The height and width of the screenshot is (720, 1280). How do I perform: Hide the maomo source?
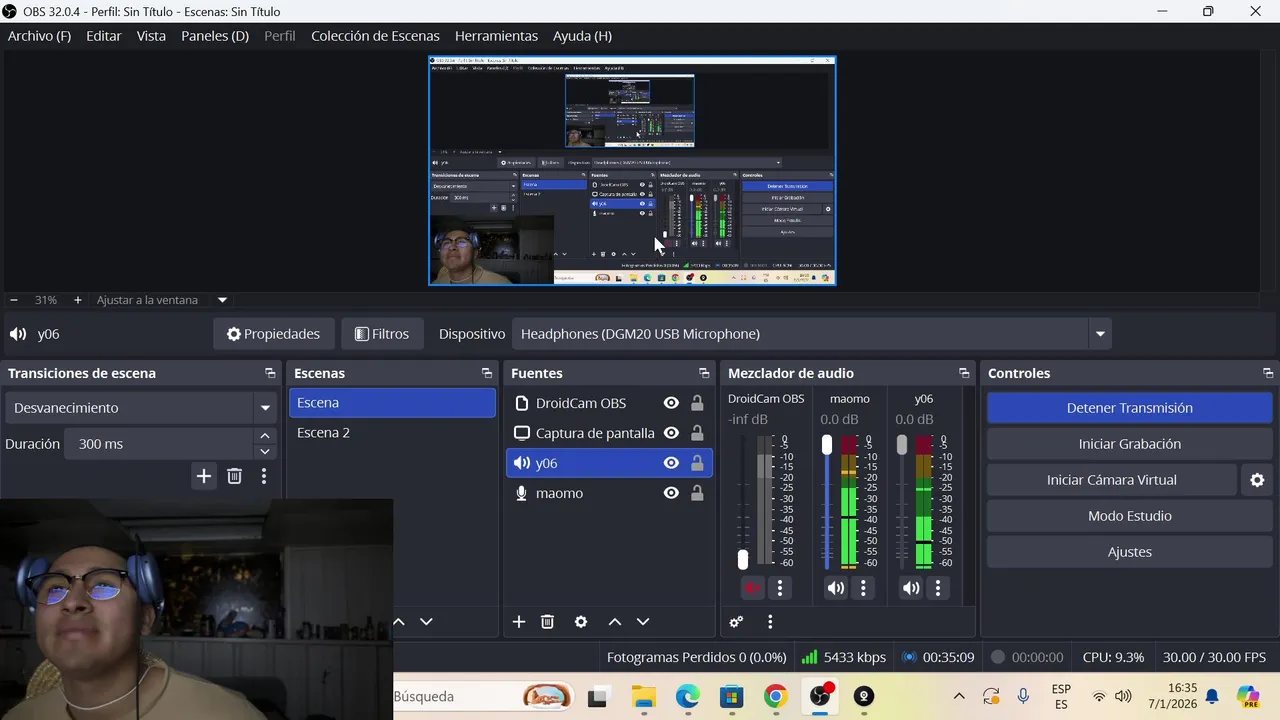coord(671,493)
